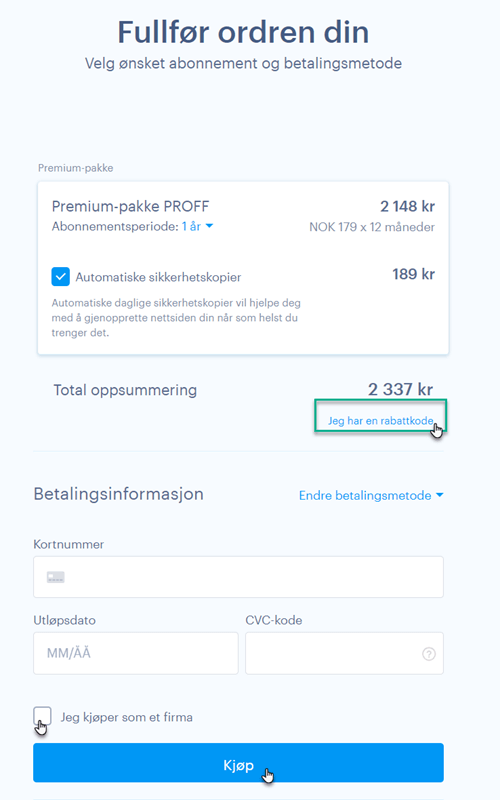Click inside the CVC-kode input field
The width and height of the screenshot is (500, 800).
tap(344, 653)
